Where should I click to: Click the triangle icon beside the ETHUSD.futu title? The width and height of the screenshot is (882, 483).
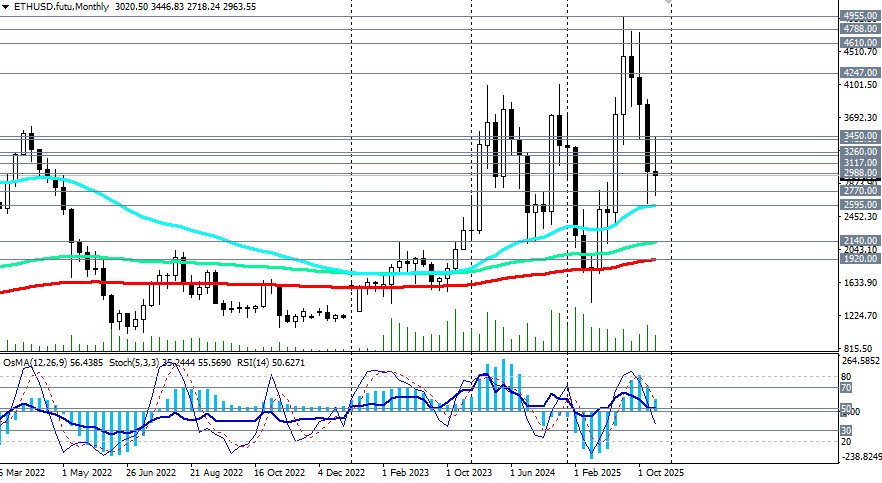coord(6,6)
